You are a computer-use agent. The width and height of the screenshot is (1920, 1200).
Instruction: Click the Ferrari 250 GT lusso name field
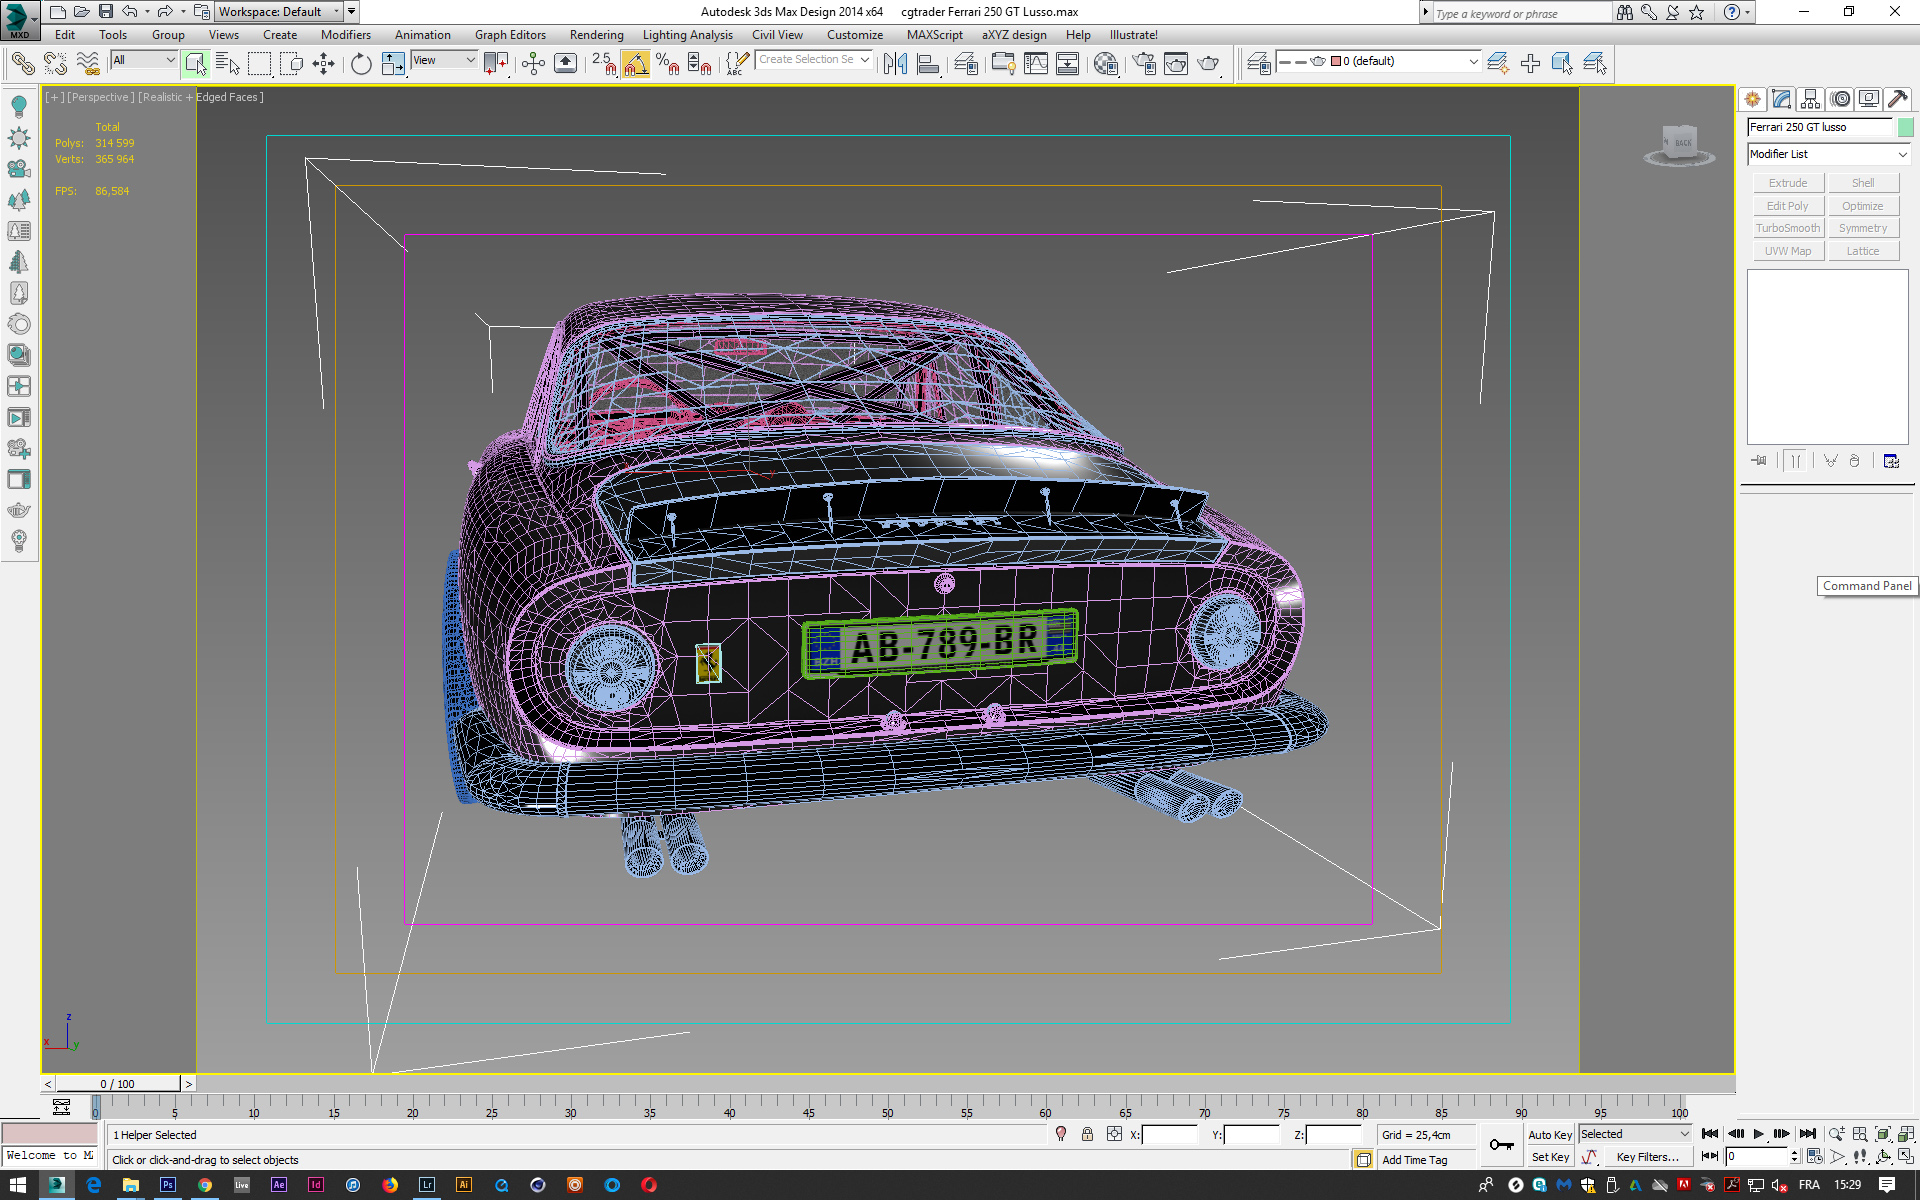coord(1819,127)
